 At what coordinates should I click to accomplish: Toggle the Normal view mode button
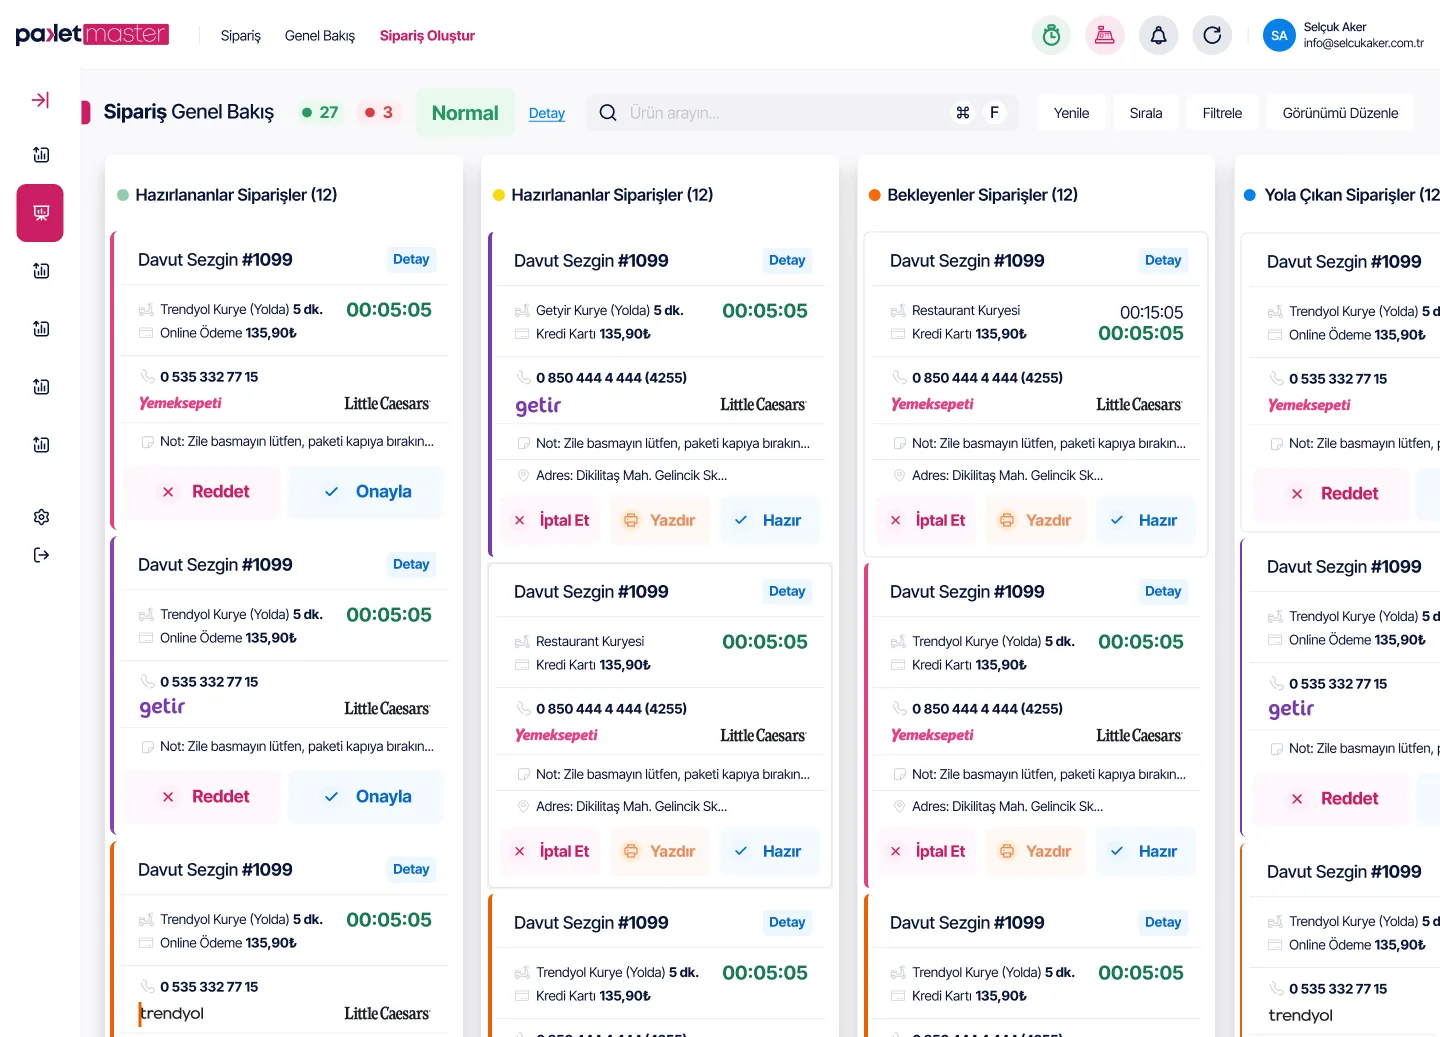tap(465, 113)
